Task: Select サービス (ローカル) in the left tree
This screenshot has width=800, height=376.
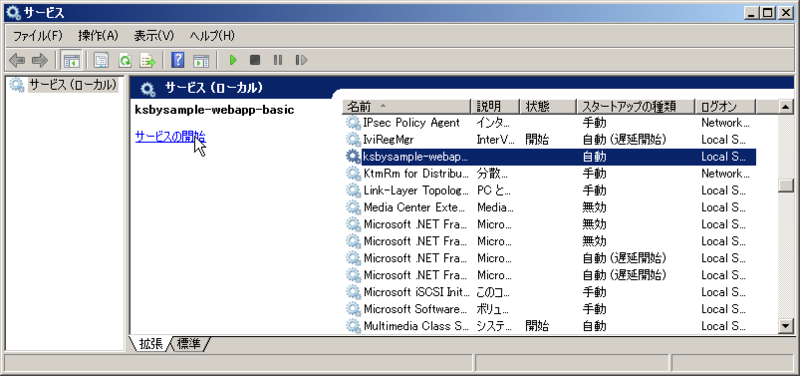Action: (72, 85)
